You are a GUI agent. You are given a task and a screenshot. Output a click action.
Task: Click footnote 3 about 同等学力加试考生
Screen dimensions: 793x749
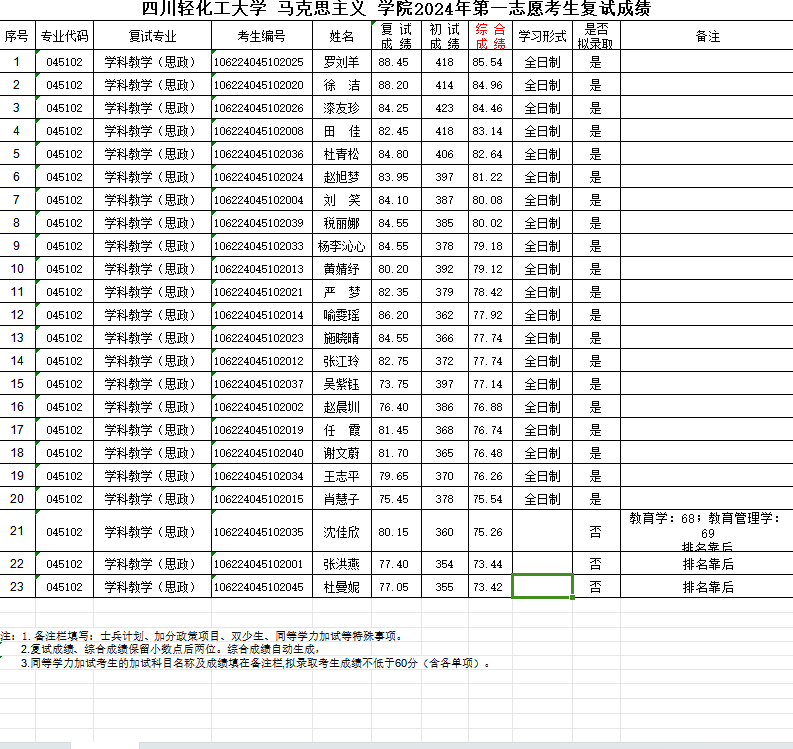coord(256,663)
